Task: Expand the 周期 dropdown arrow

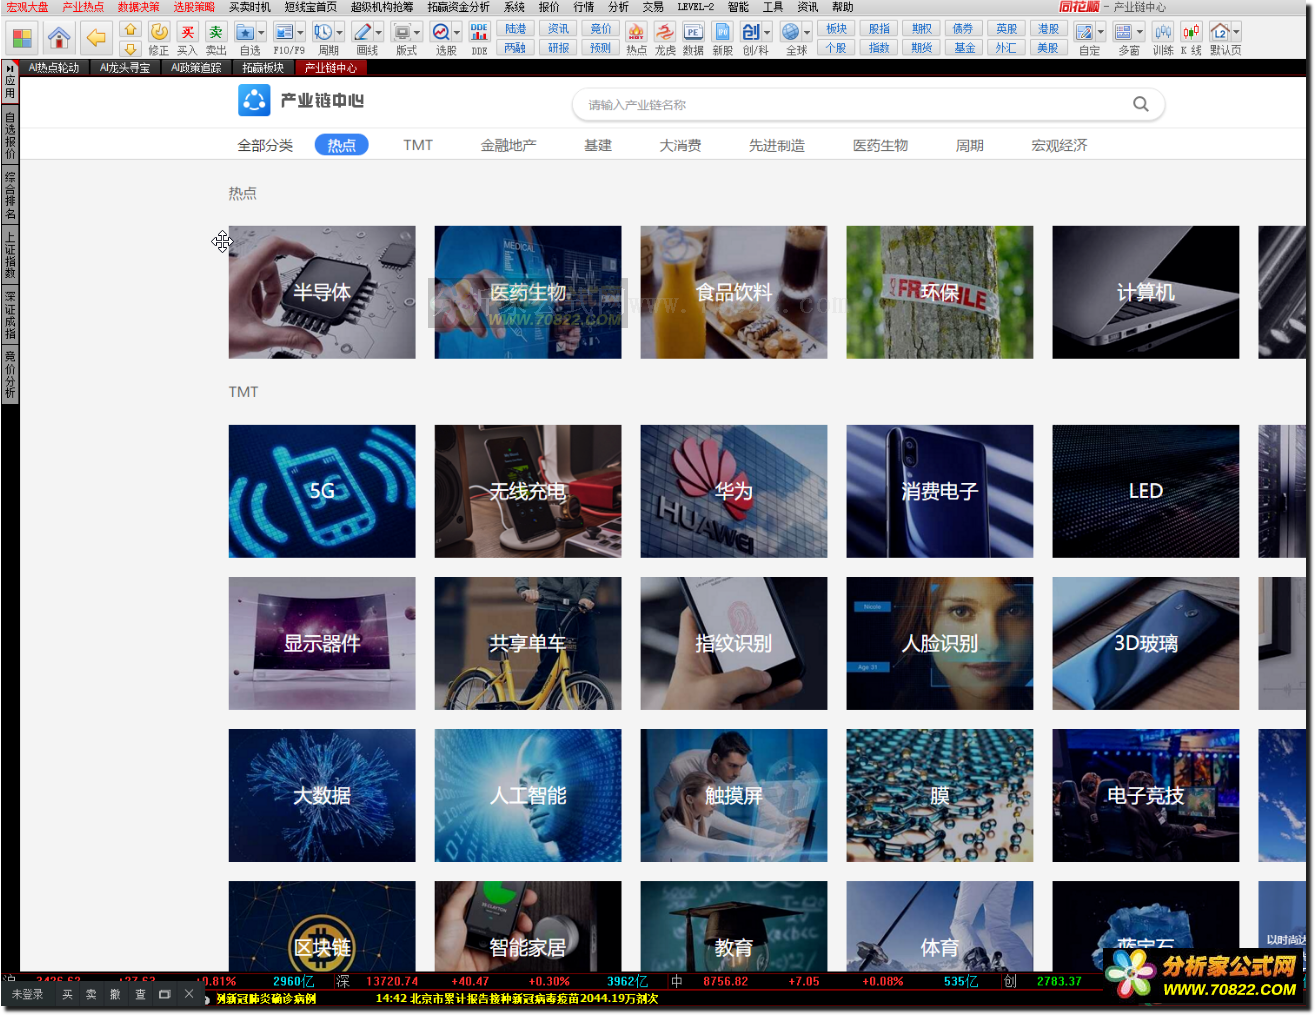Action: 339,32
